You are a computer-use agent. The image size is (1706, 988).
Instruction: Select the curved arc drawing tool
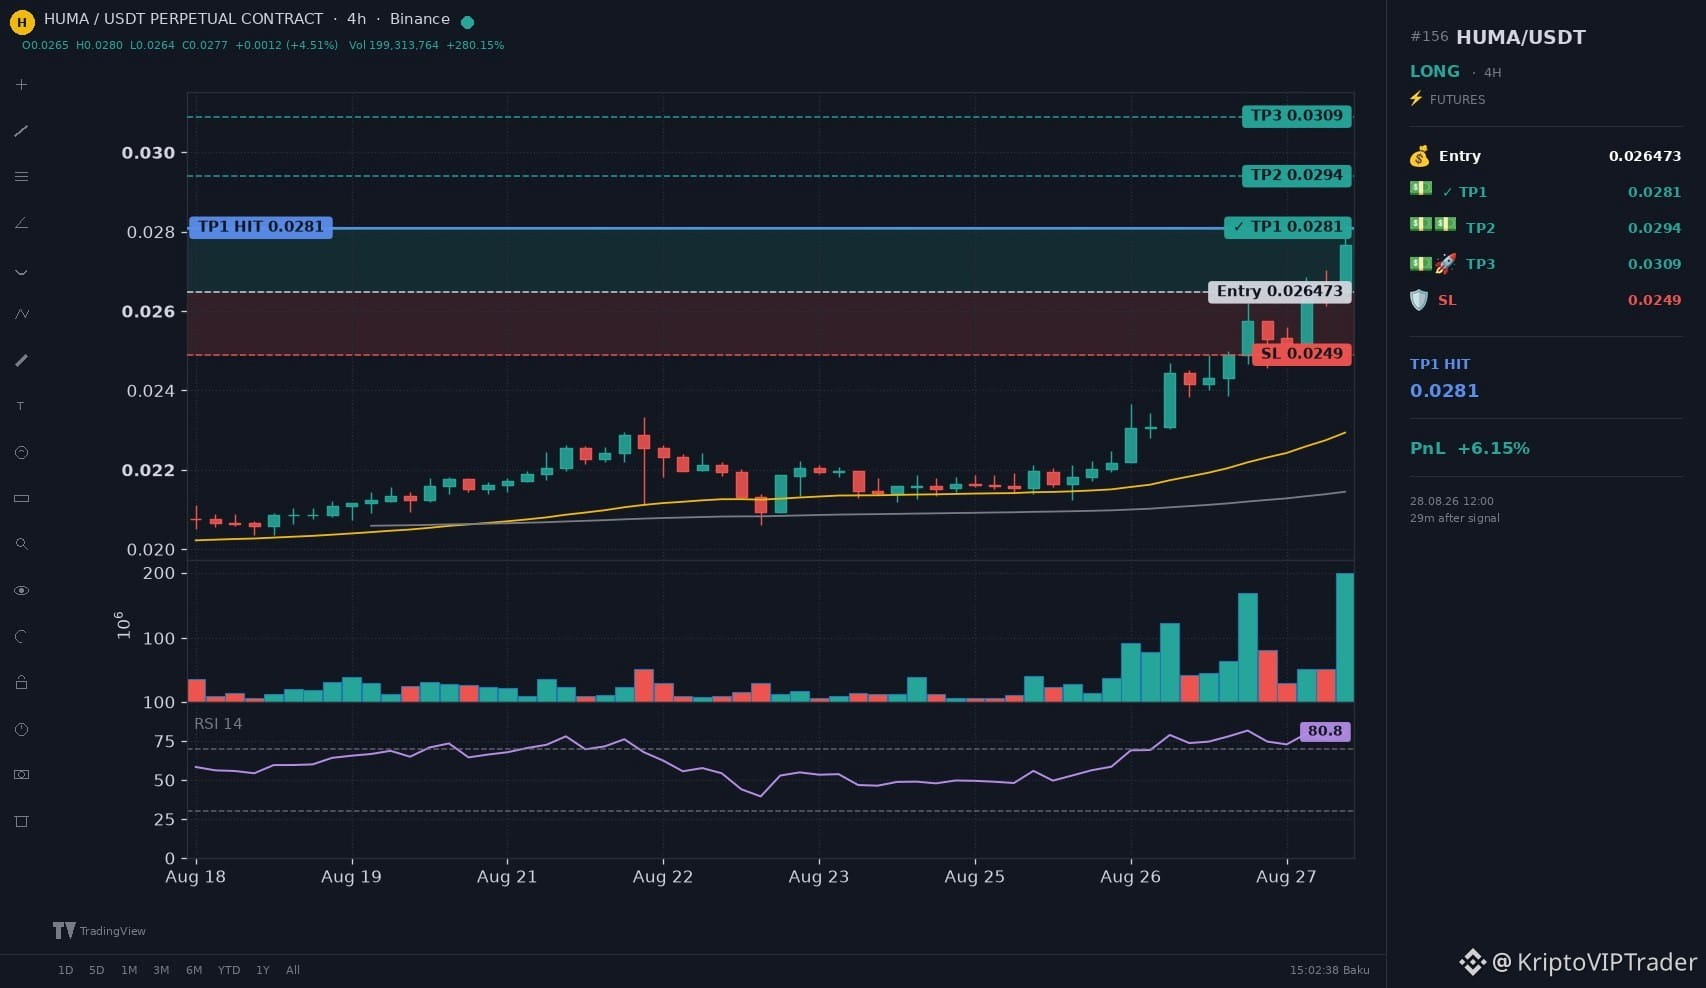(21, 270)
